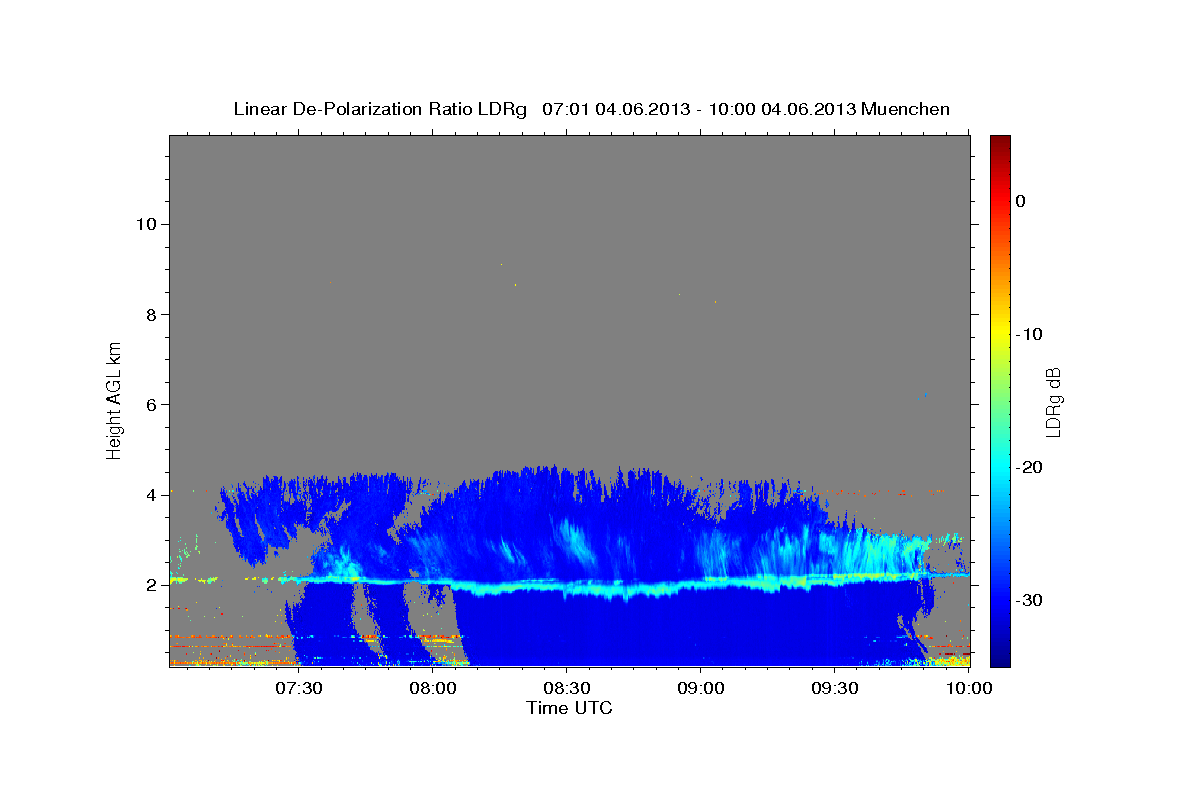Click the "LDRg dB" colorbar label
The width and height of the screenshot is (1200, 800).
(1052, 402)
